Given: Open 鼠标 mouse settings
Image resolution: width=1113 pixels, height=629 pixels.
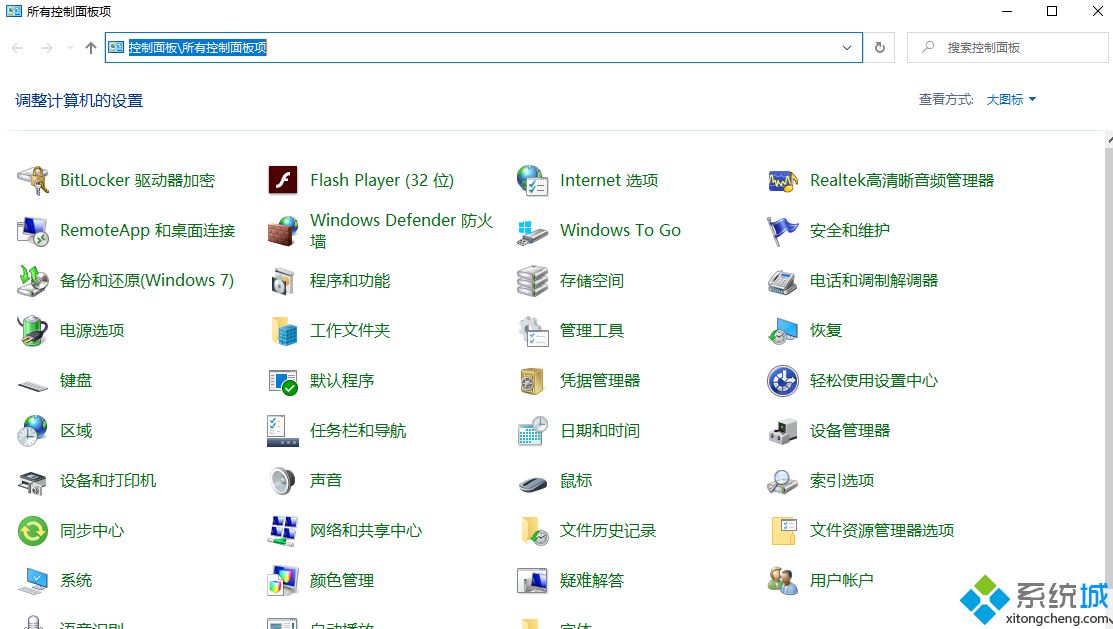Looking at the screenshot, I should 576,480.
